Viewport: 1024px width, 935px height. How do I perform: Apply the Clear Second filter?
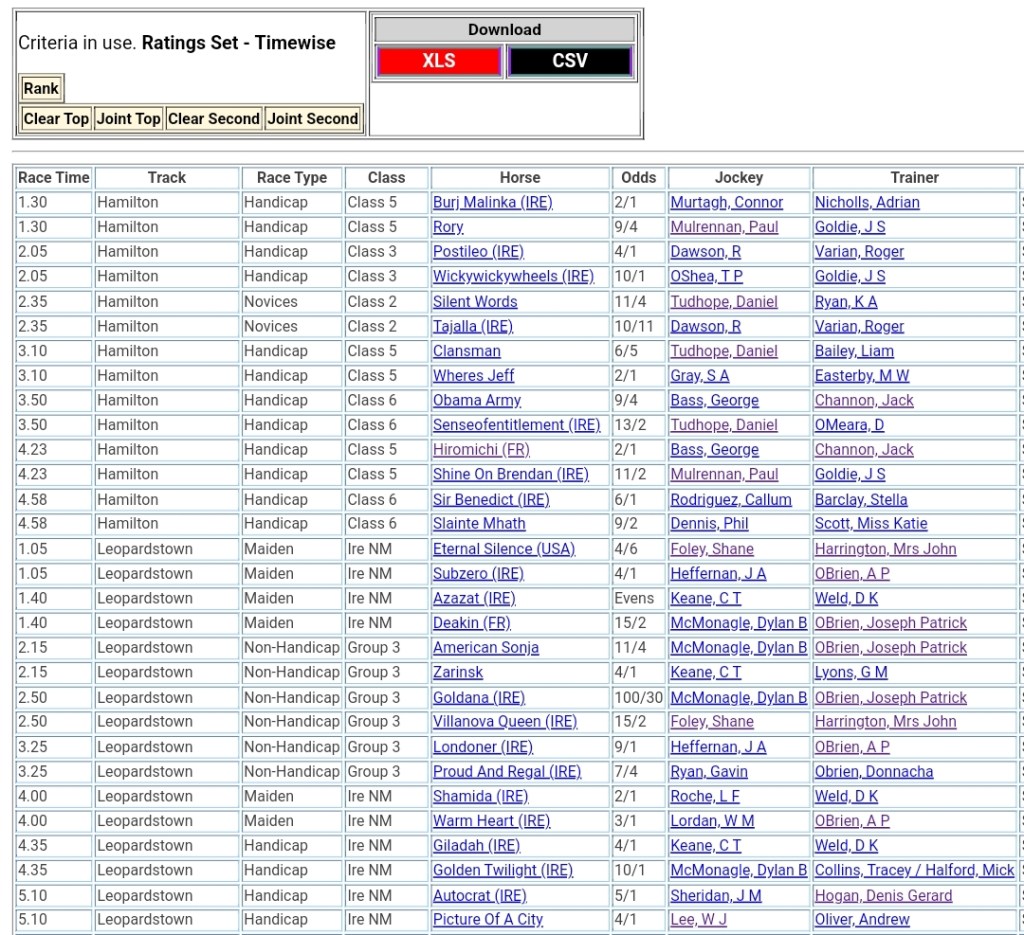click(x=213, y=118)
